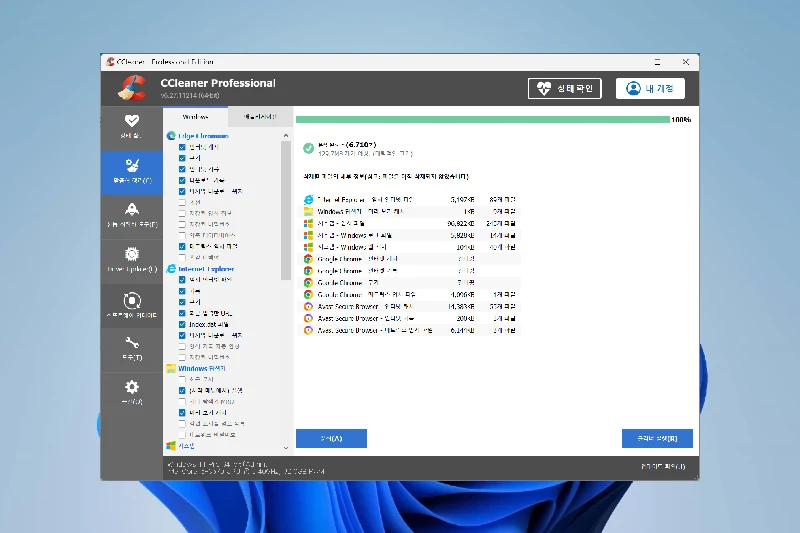Click the Windows flag icon in the 90,822KB row
The height and width of the screenshot is (533, 800).
tap(308, 223)
